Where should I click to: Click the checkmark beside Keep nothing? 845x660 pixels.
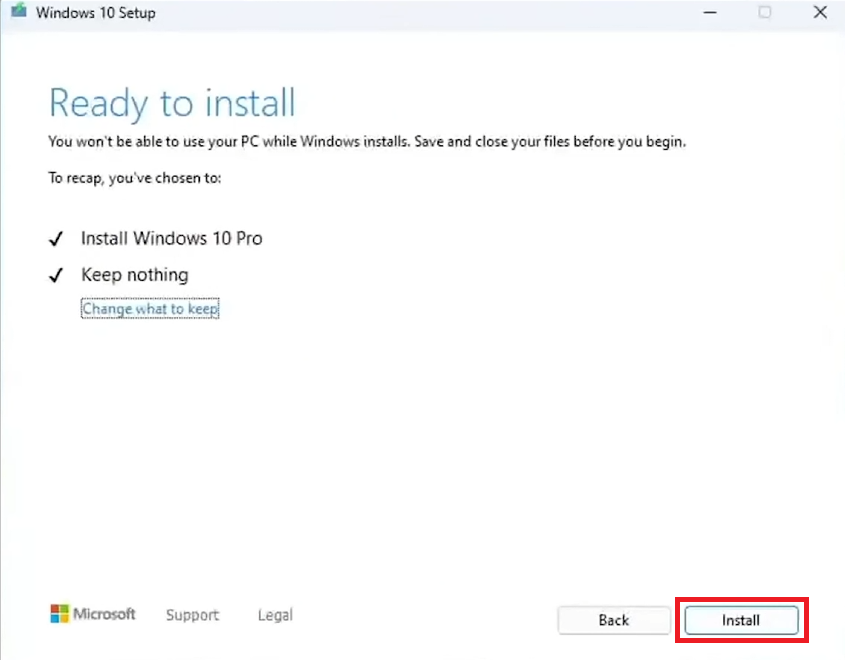(x=56, y=275)
